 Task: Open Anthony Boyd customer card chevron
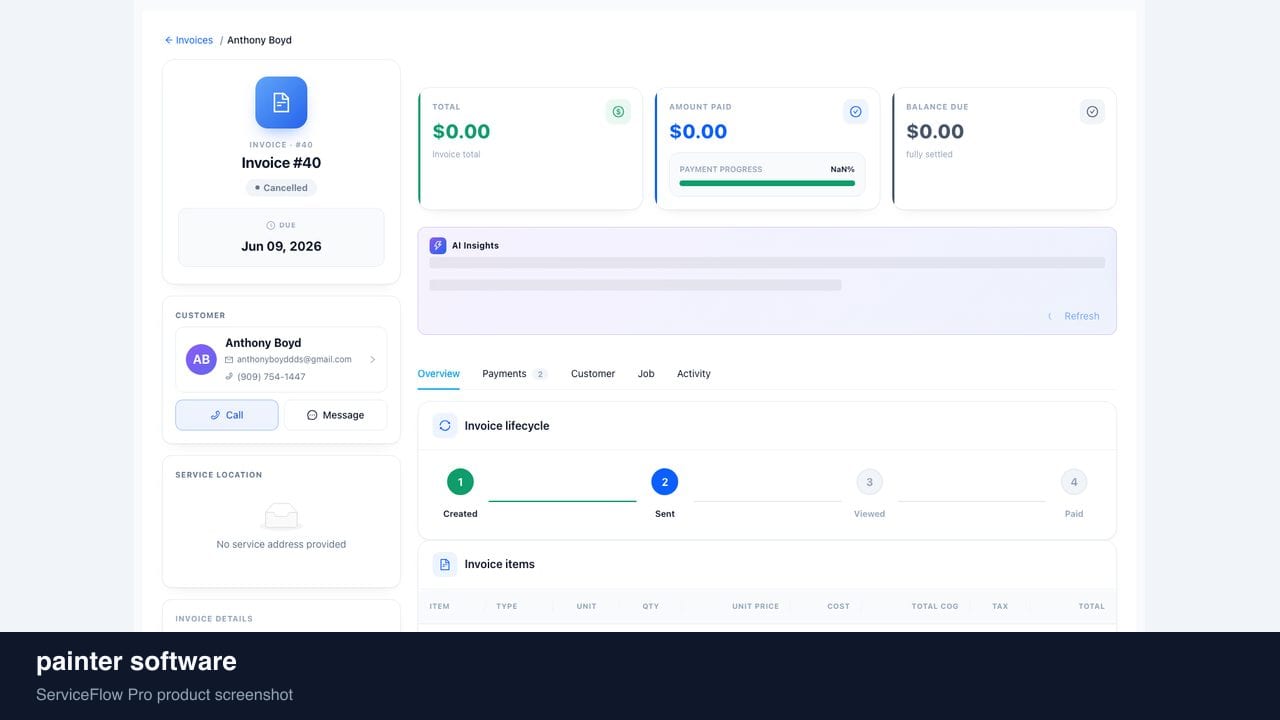pyautogui.click(x=373, y=359)
